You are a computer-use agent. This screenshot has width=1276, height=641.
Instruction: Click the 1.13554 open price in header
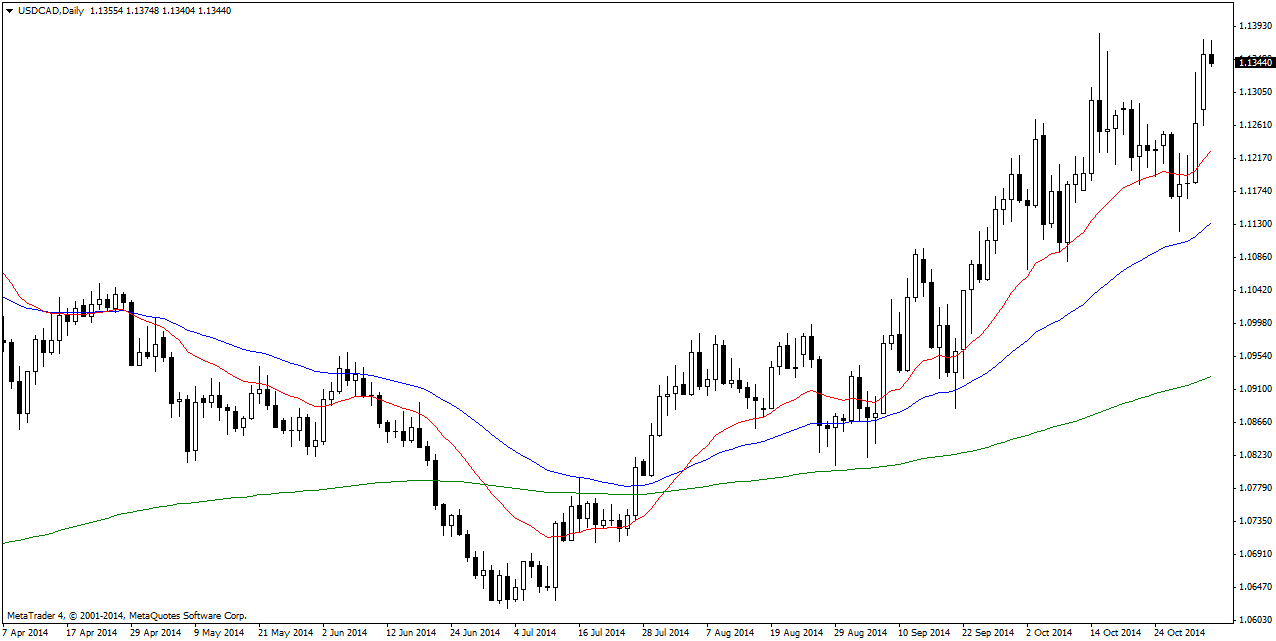click(x=108, y=10)
